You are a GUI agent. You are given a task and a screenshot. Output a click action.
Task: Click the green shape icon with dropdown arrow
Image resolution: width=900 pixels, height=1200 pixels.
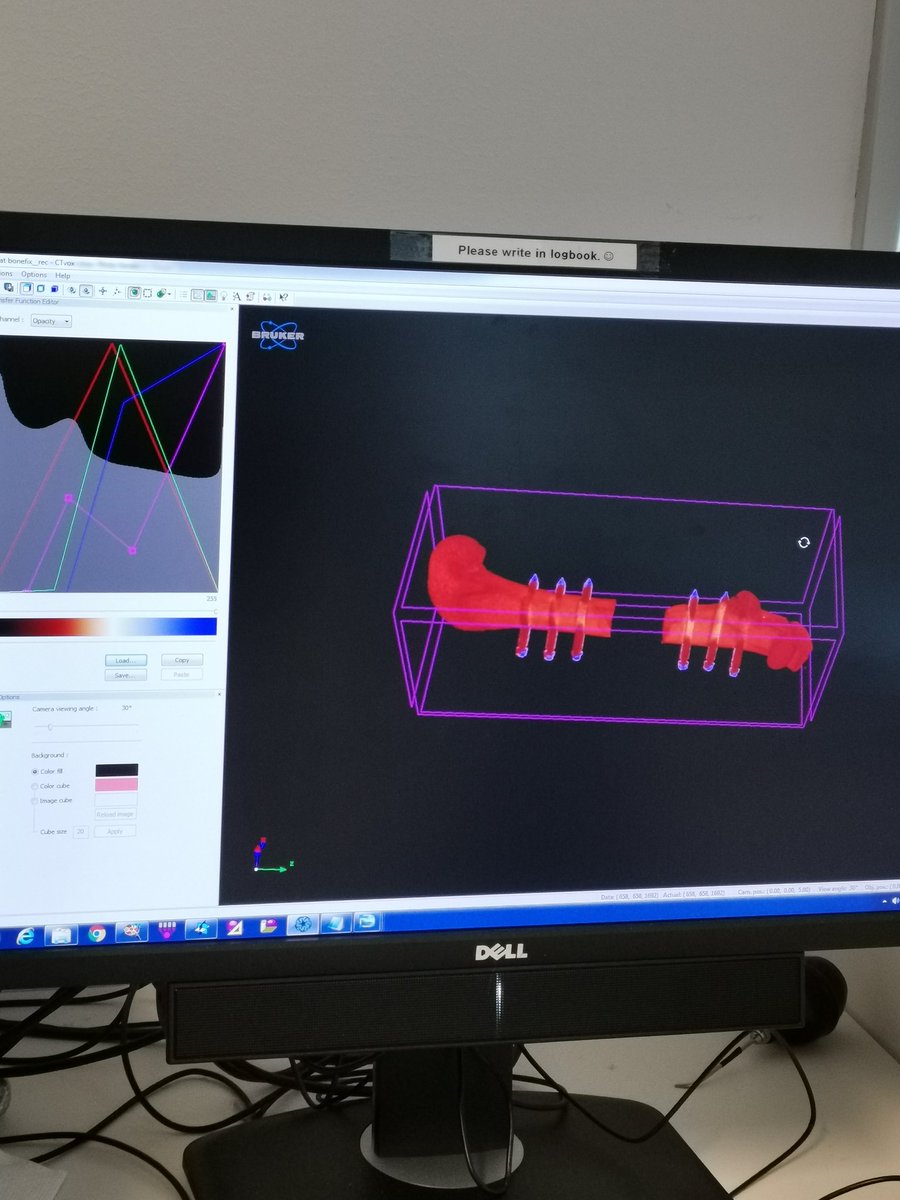tap(161, 294)
